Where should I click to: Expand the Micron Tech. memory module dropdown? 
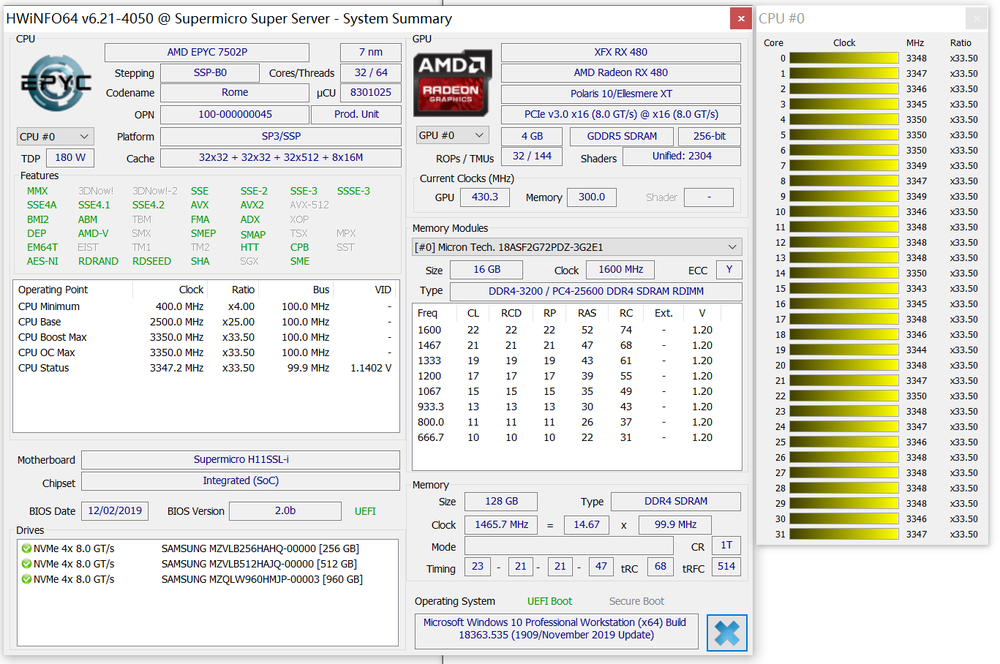coord(577,247)
